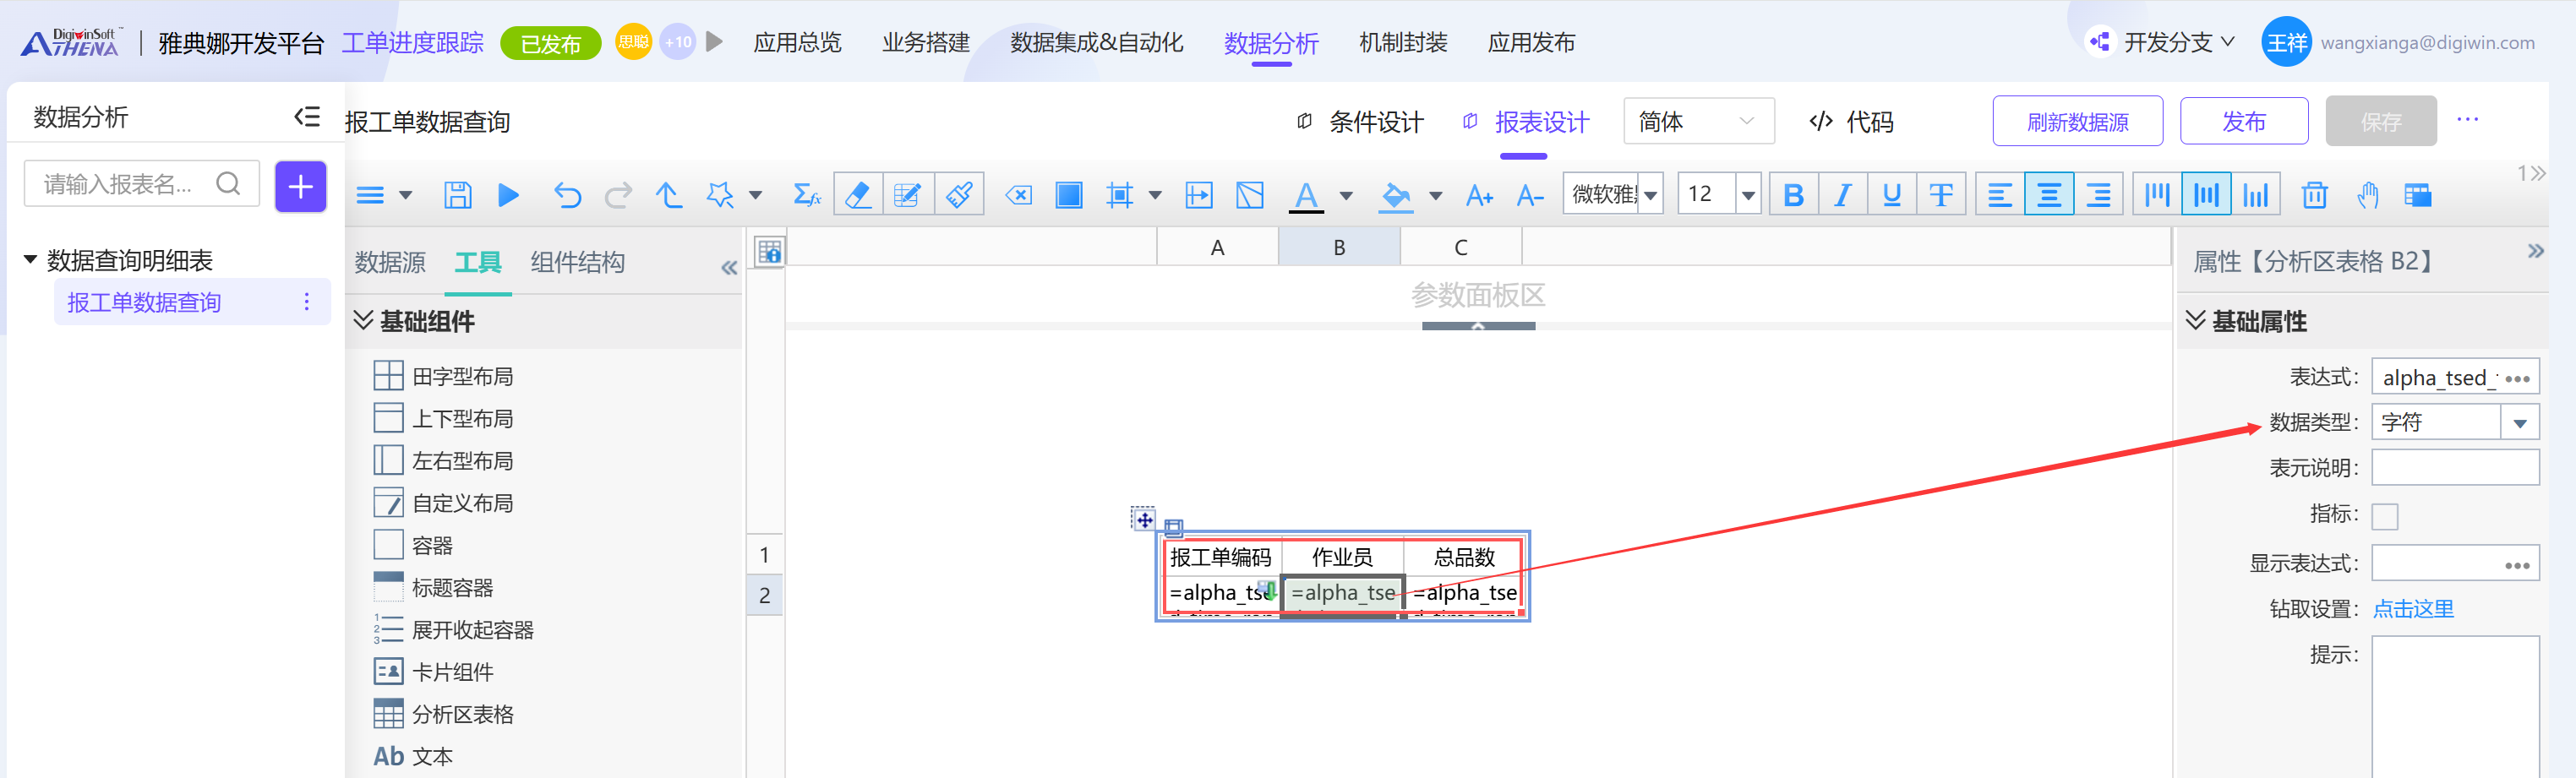The image size is (2576, 778).
Task: Open the 应用总览 menu
Action: tap(797, 42)
